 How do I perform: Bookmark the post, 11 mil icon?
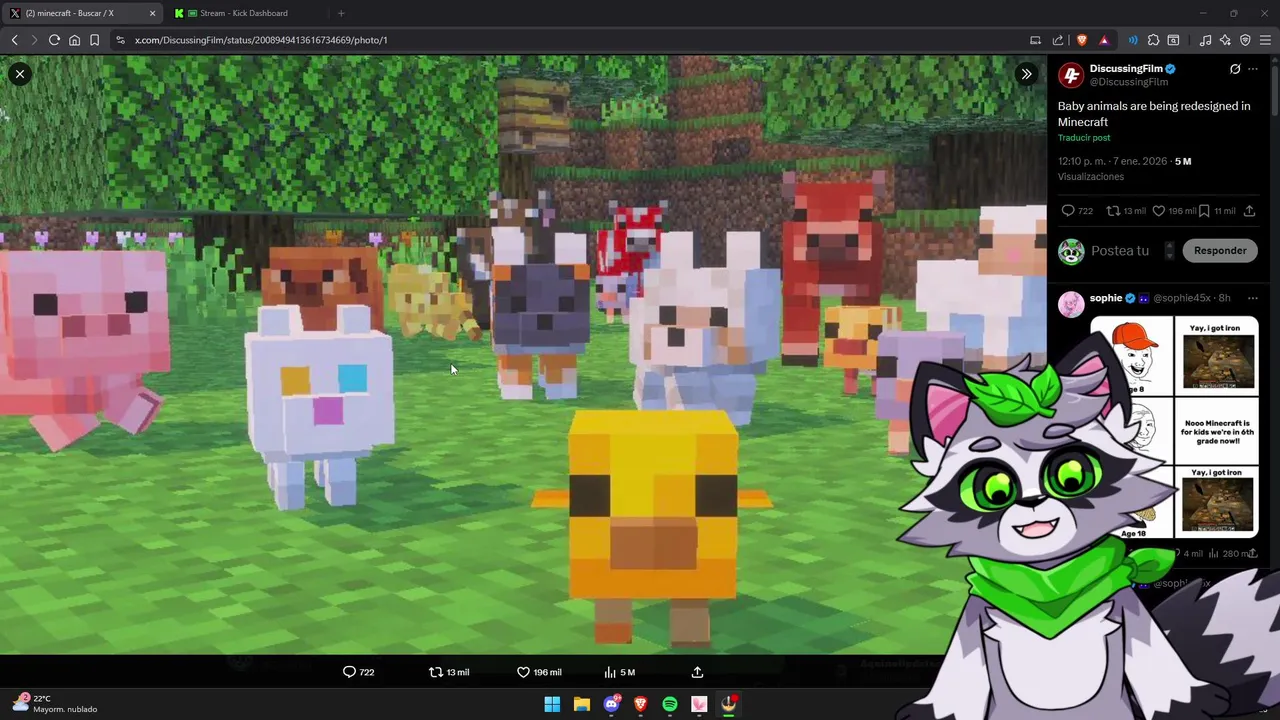coord(1217,211)
